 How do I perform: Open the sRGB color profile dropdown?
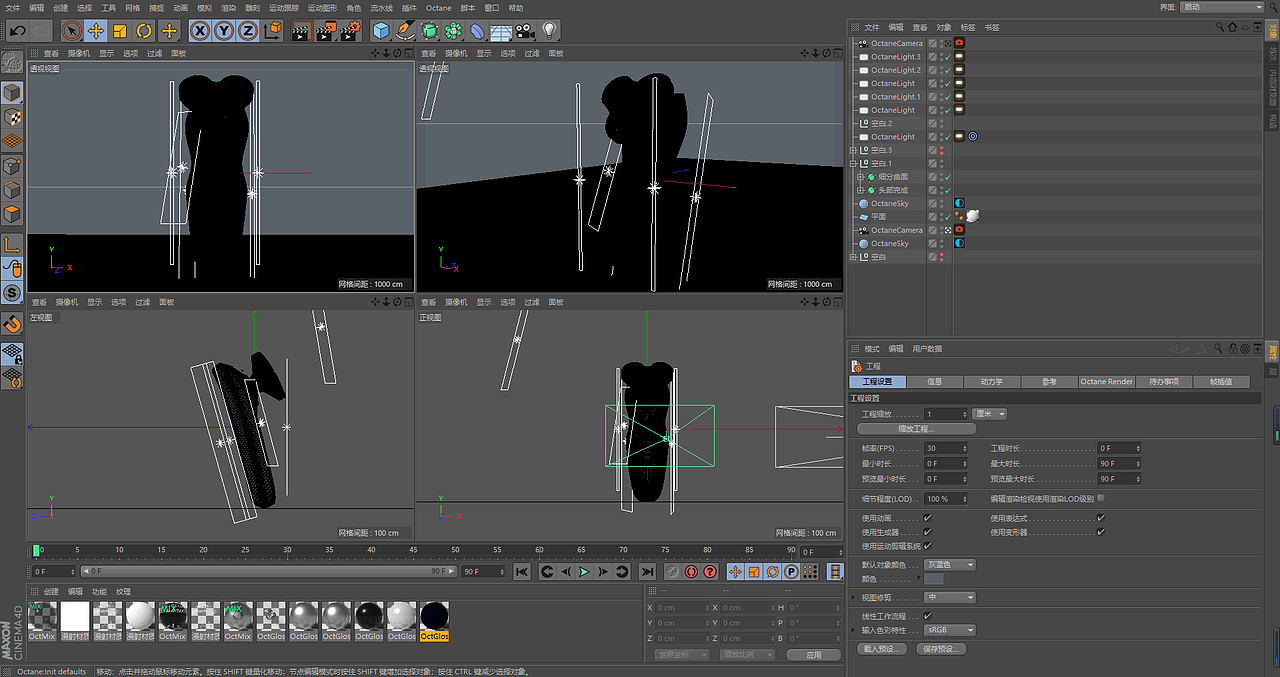[949, 631]
